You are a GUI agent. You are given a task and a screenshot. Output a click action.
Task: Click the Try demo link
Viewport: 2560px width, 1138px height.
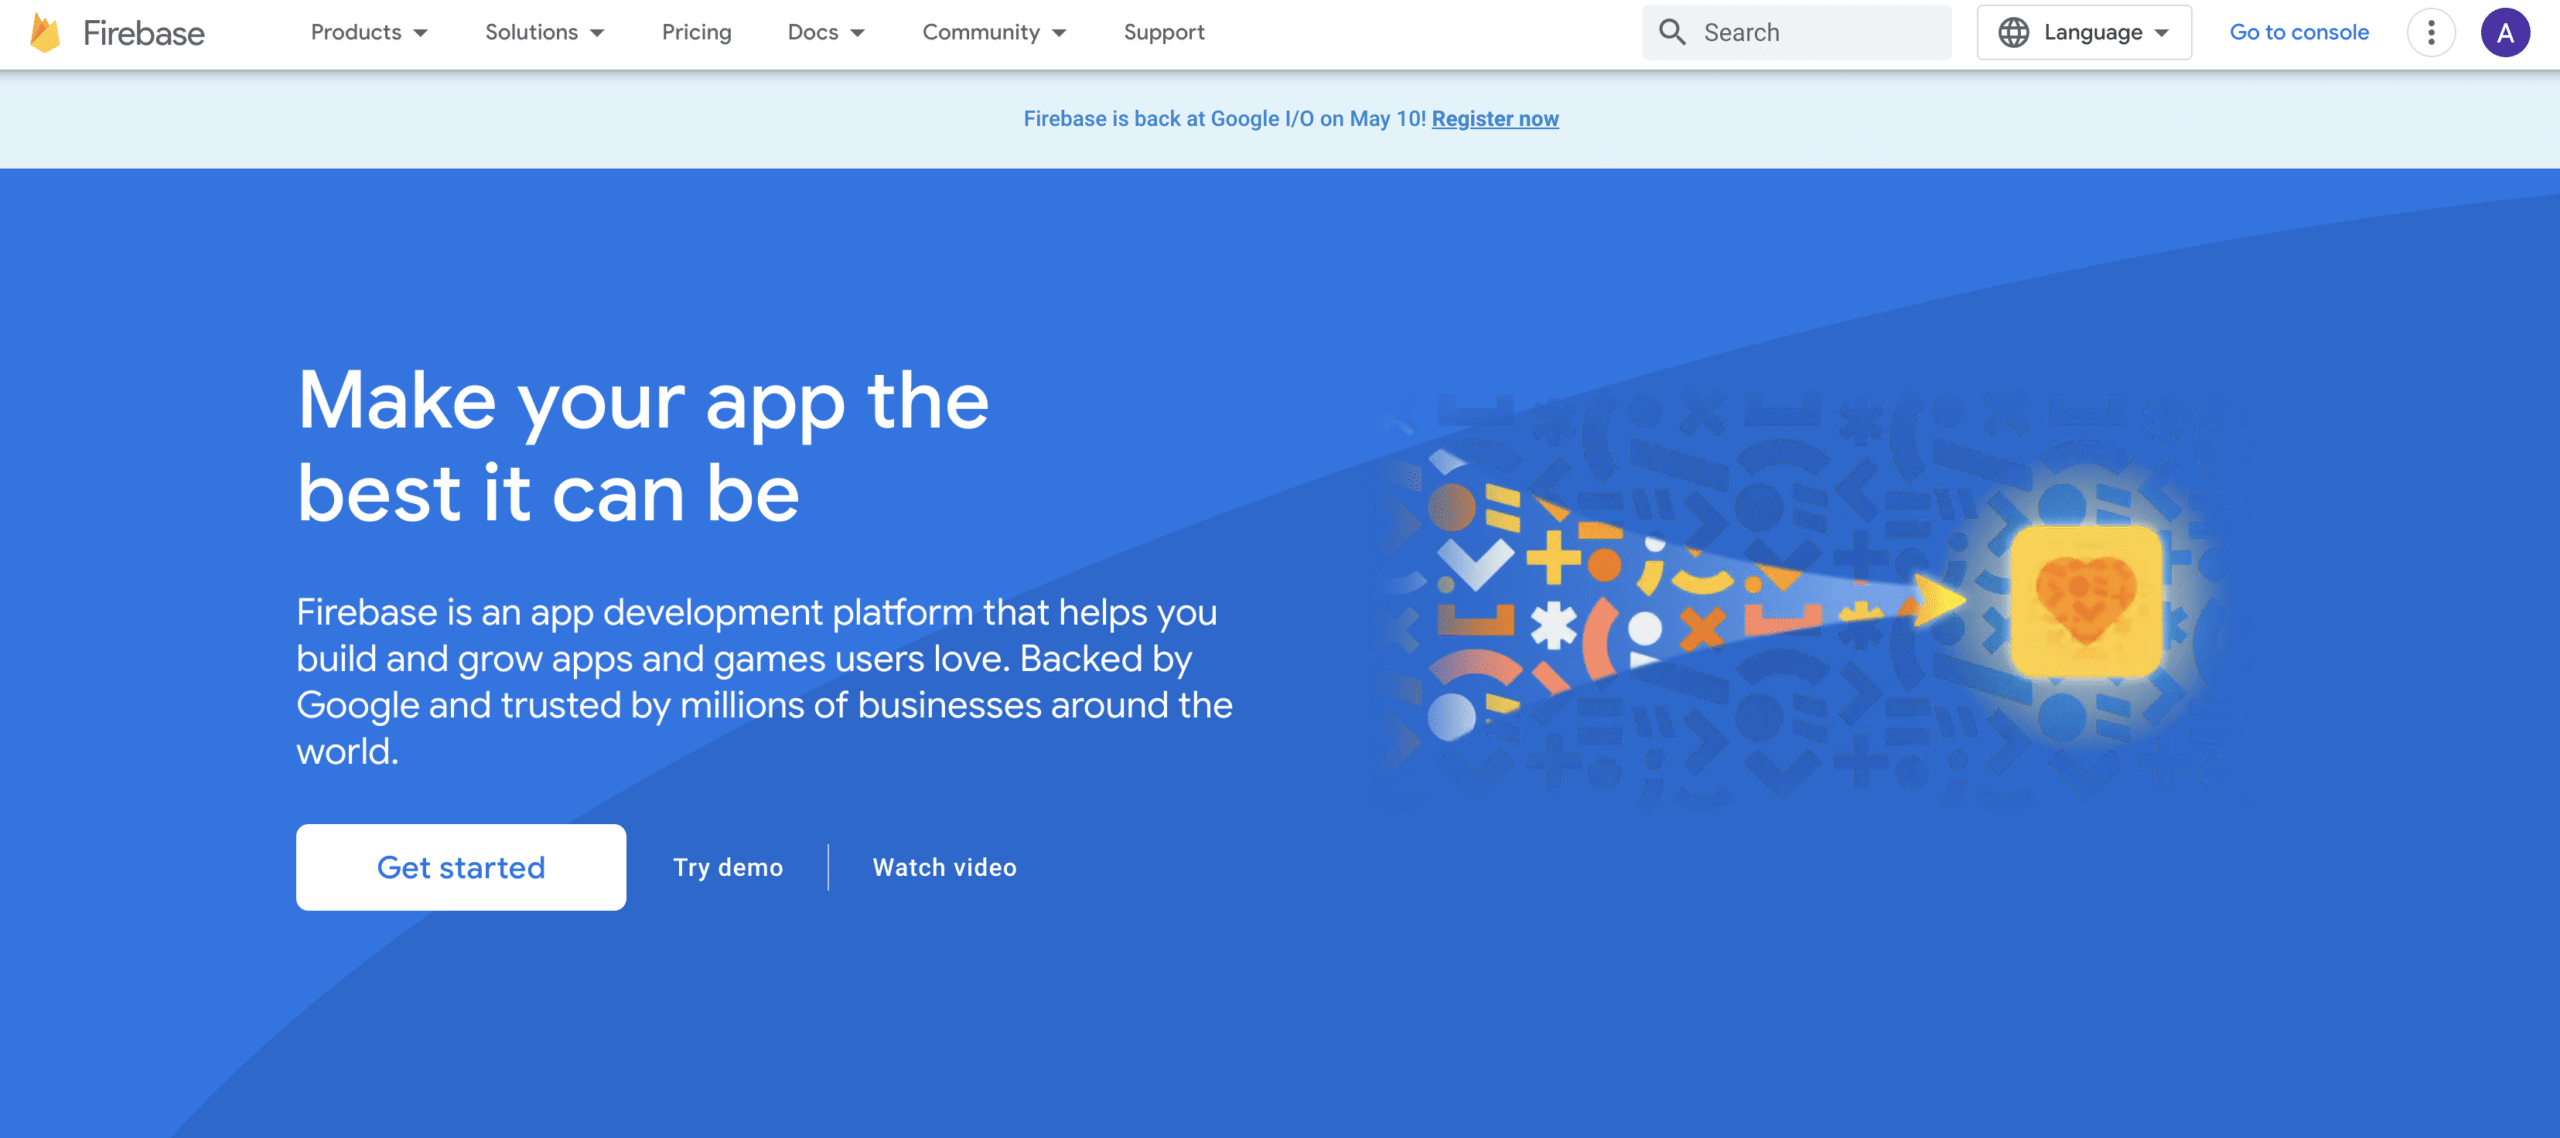point(728,867)
